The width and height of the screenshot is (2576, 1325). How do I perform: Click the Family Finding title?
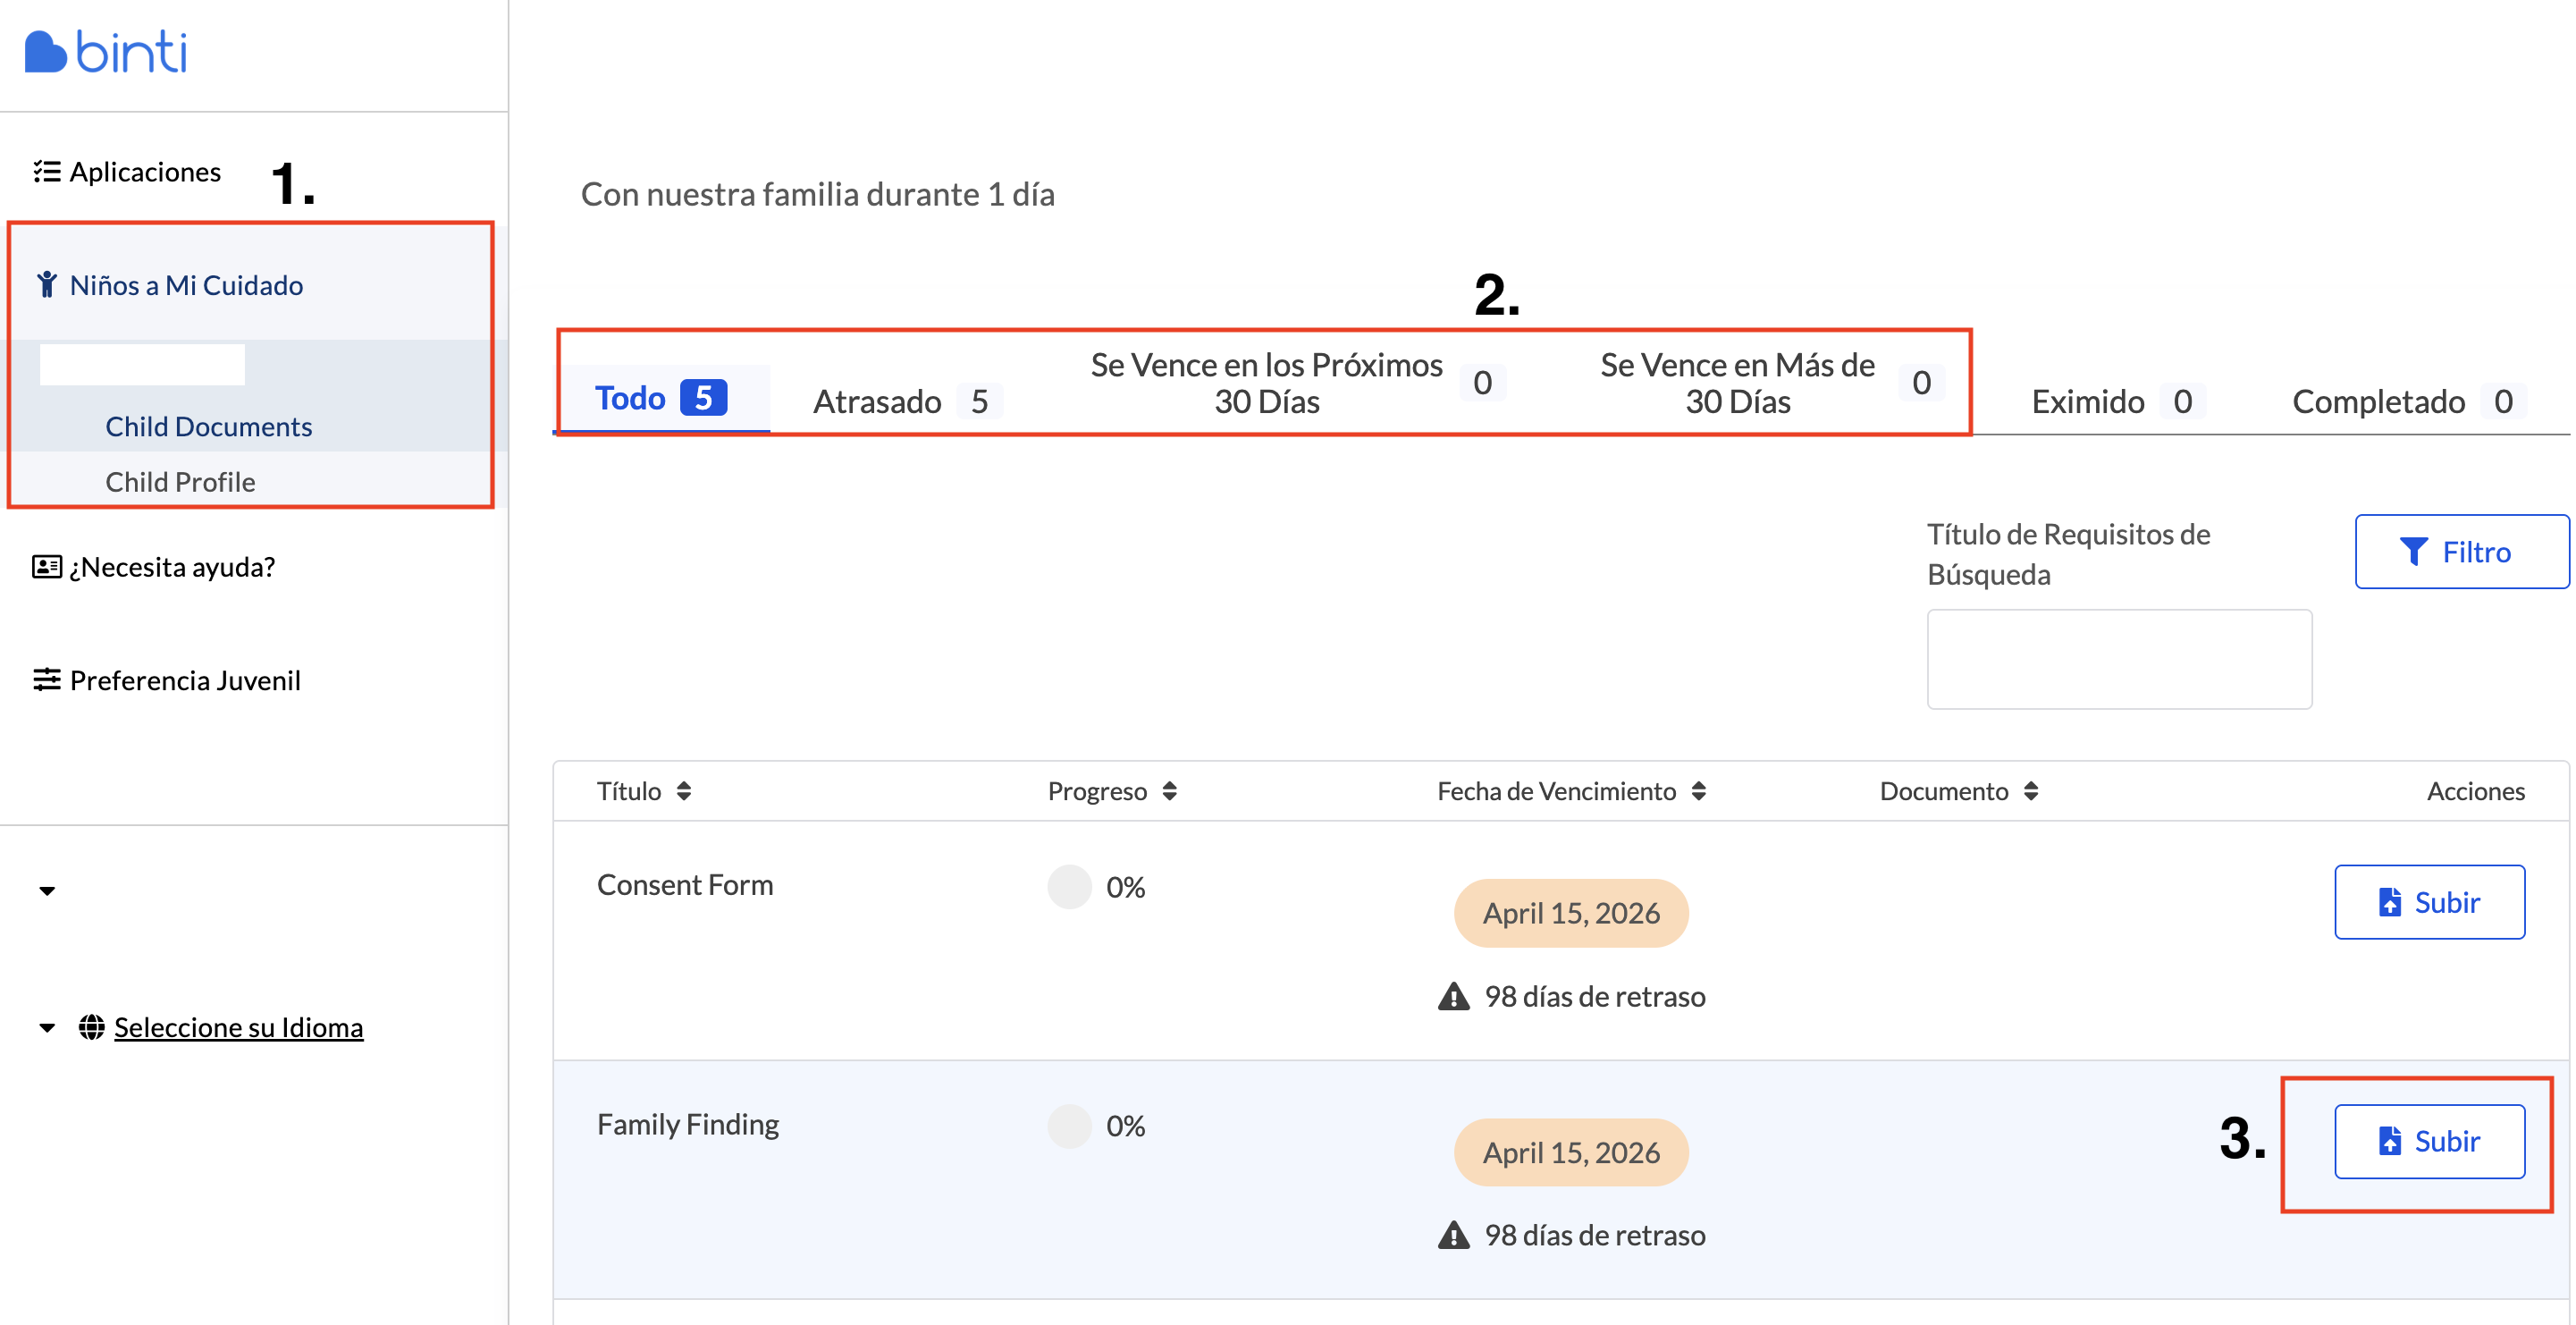[688, 1124]
